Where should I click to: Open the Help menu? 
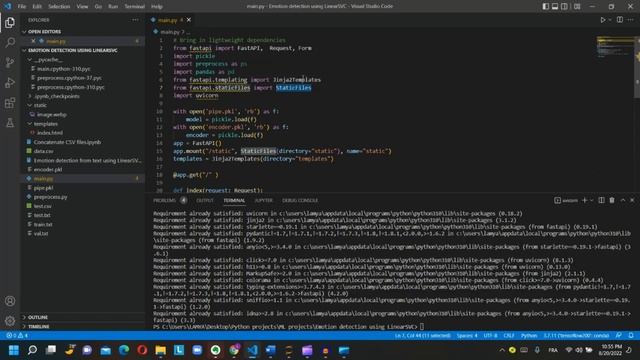click(157, 7)
